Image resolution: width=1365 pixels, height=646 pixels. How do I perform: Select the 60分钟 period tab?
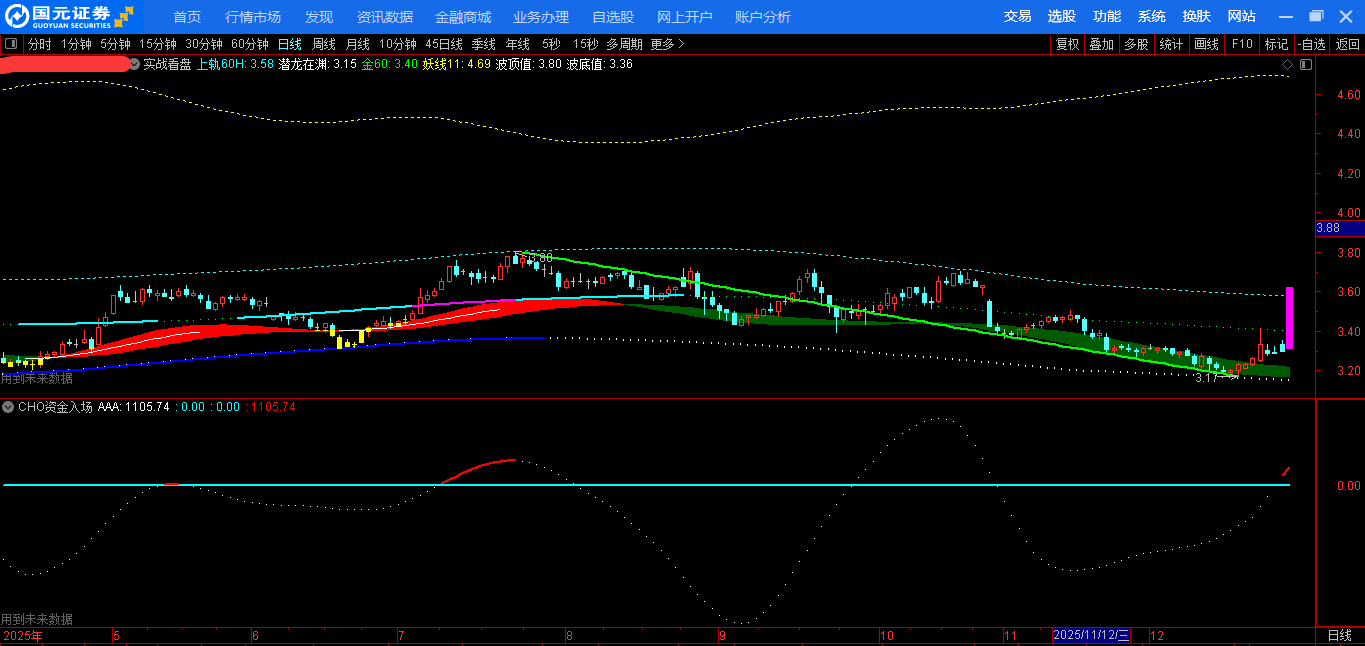click(x=249, y=44)
